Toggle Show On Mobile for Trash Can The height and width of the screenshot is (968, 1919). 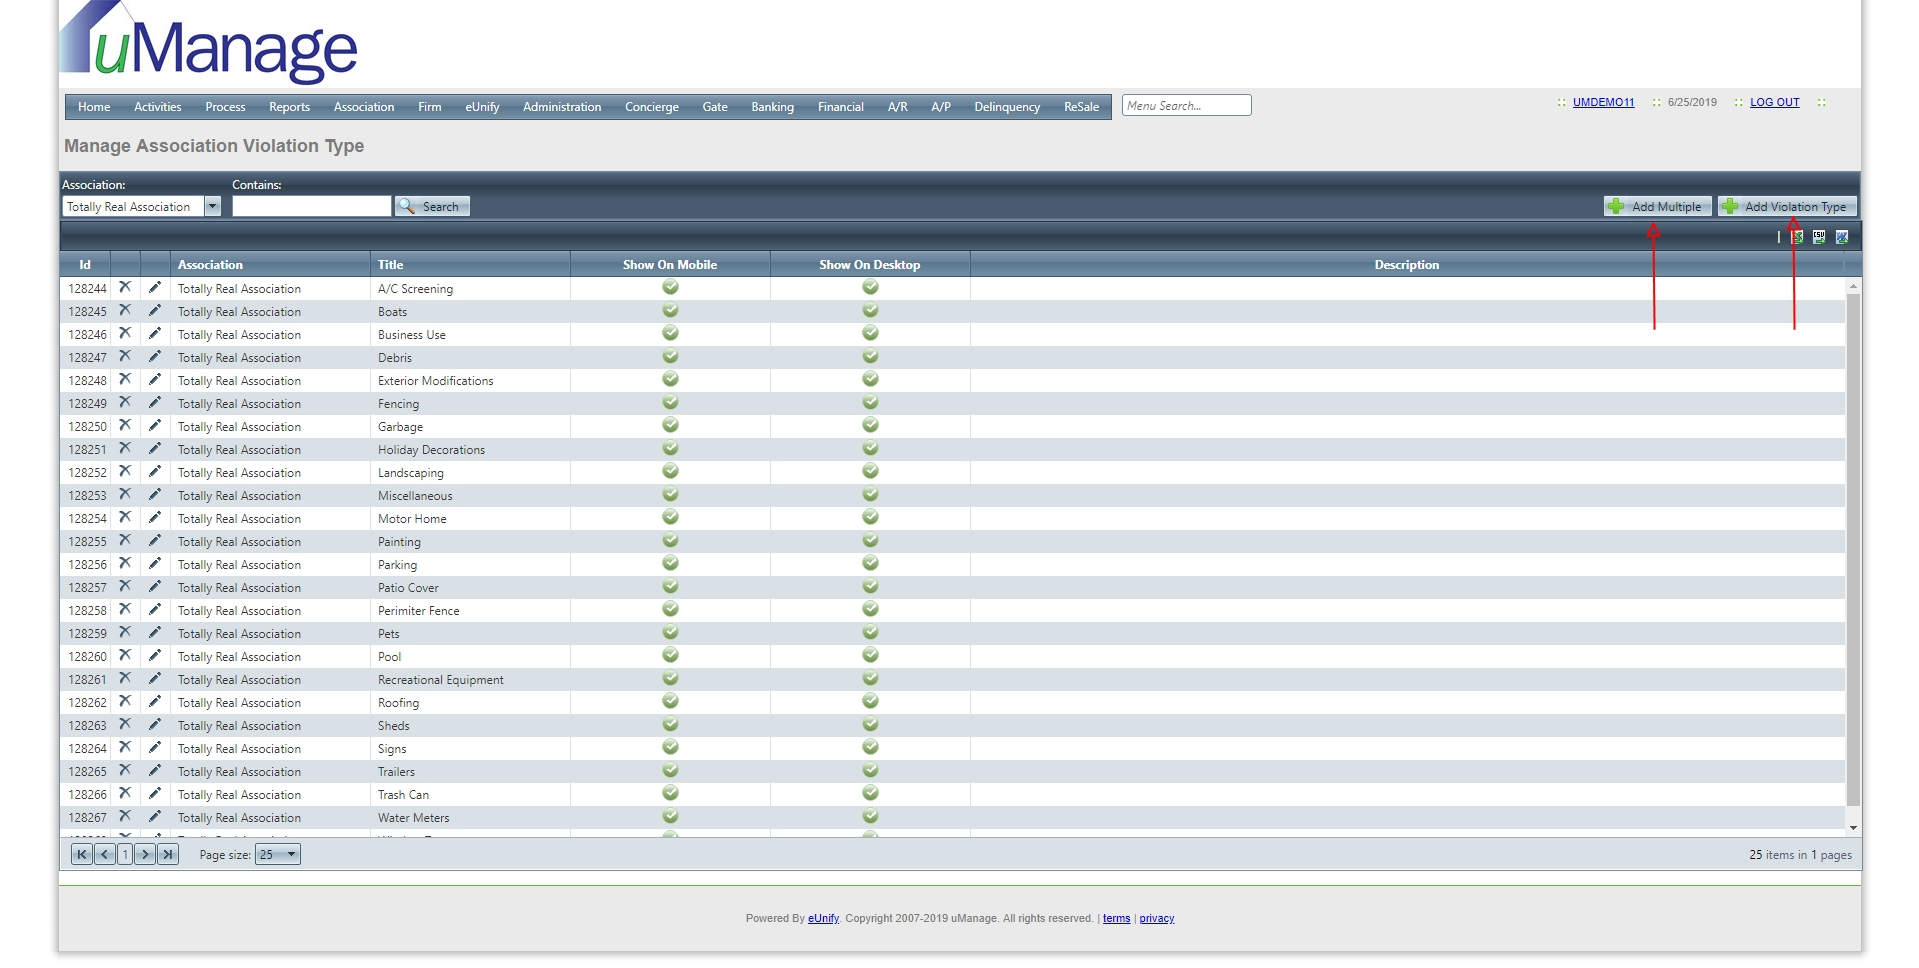click(669, 793)
